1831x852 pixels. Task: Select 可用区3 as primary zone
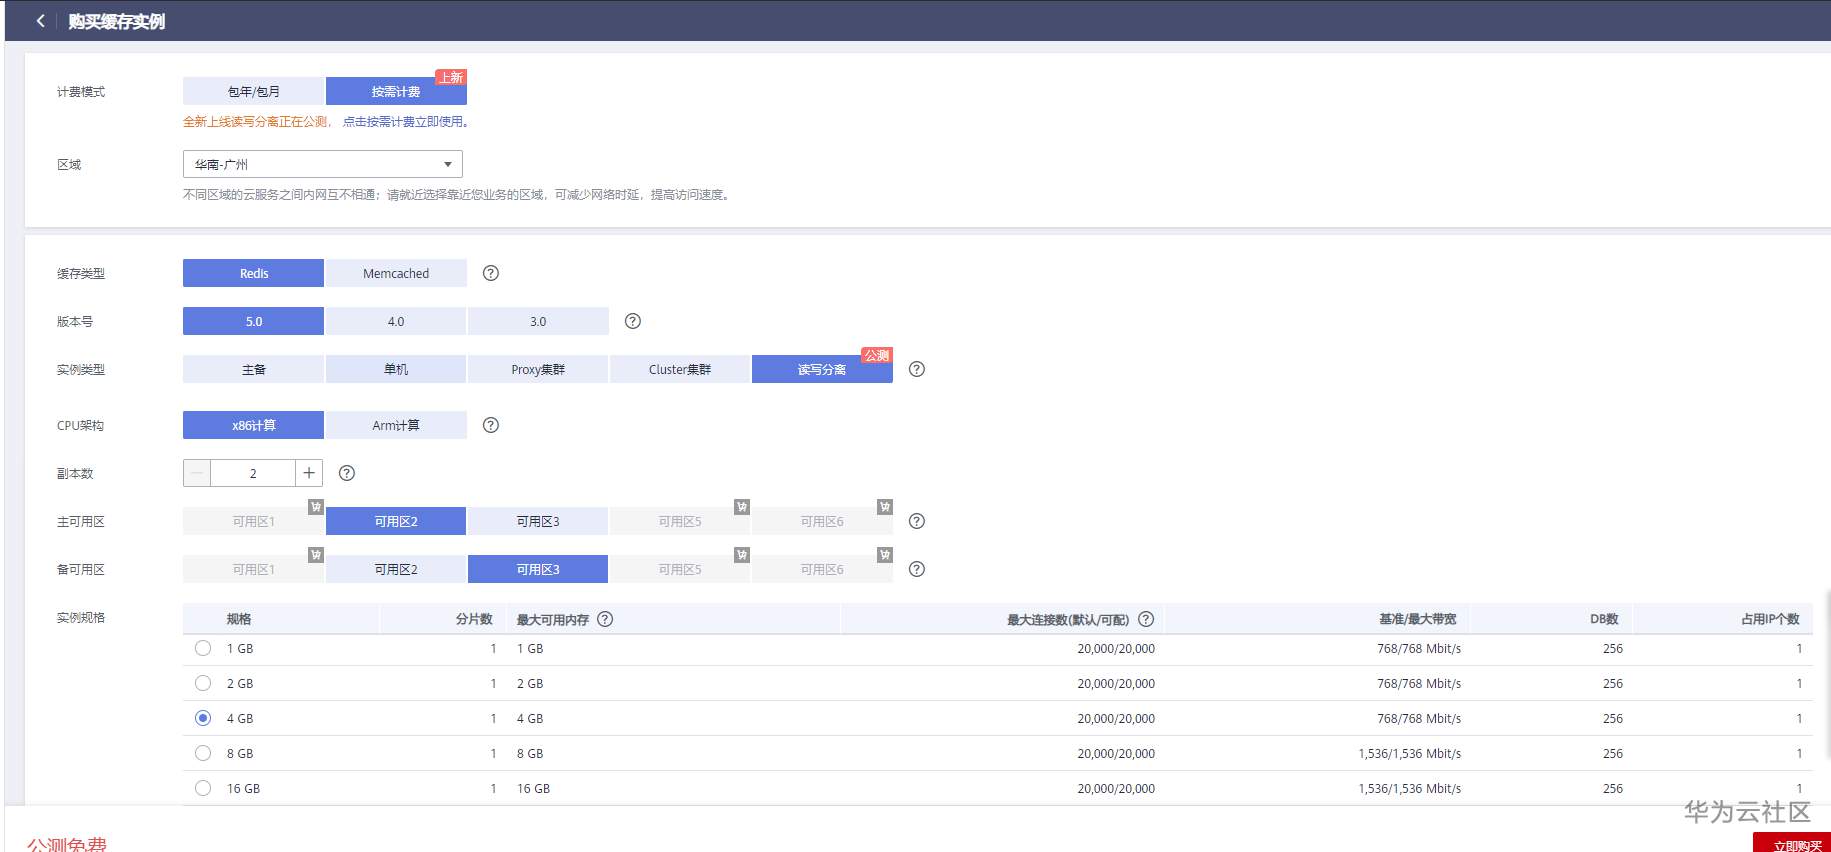point(538,521)
